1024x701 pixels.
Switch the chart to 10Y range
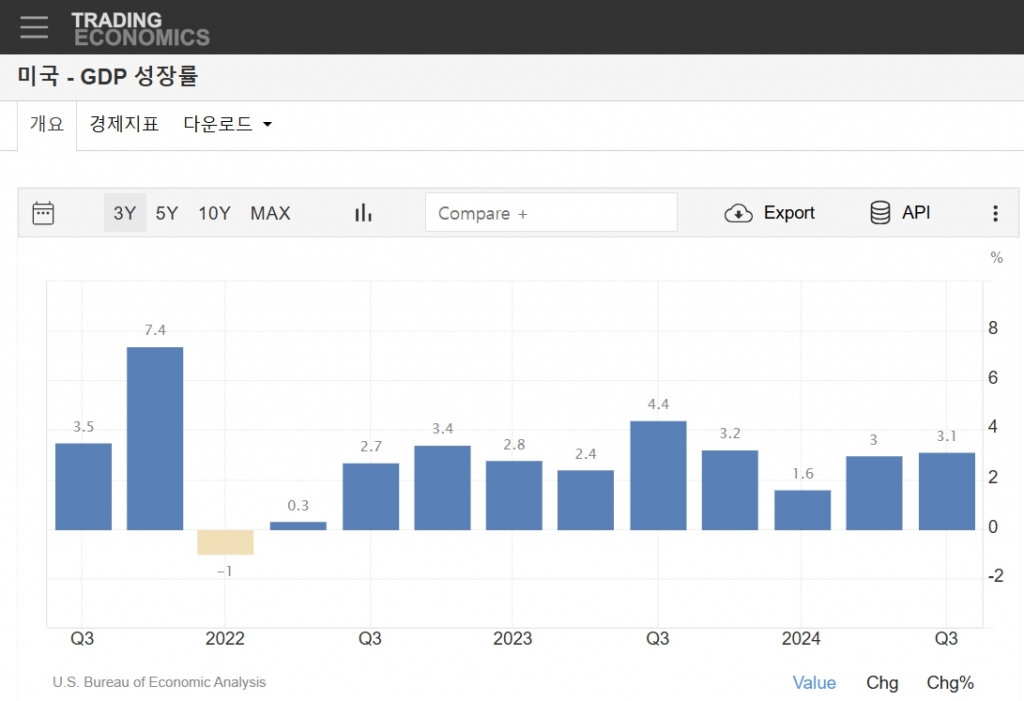click(x=214, y=213)
